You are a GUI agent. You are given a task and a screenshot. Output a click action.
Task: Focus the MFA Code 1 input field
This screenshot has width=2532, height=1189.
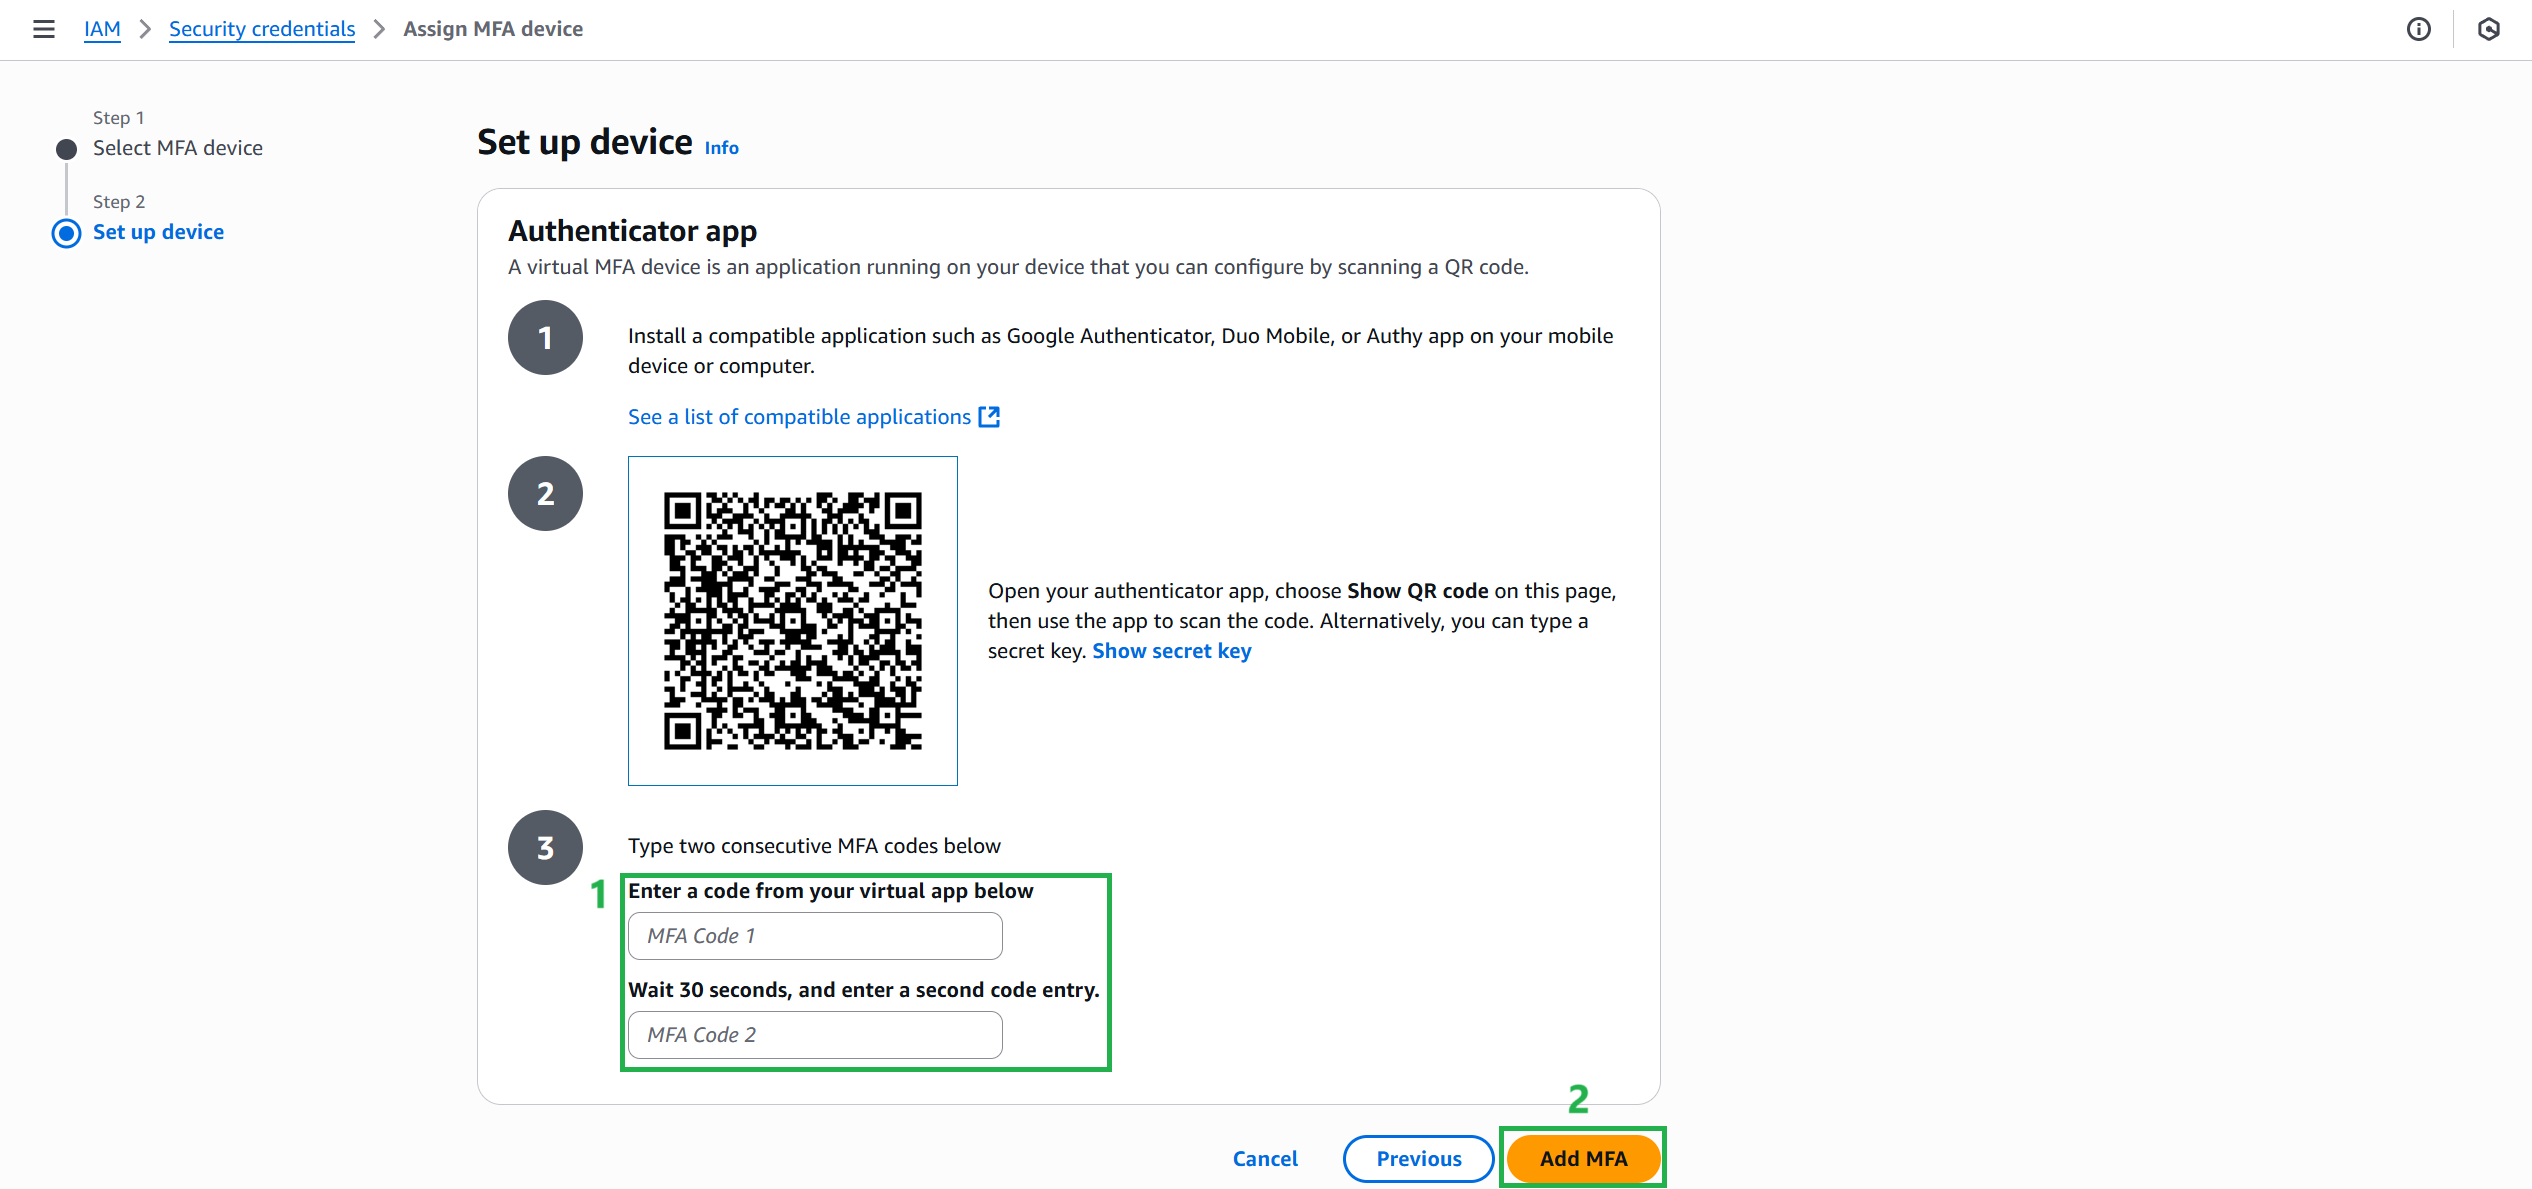pyautogui.click(x=815, y=936)
